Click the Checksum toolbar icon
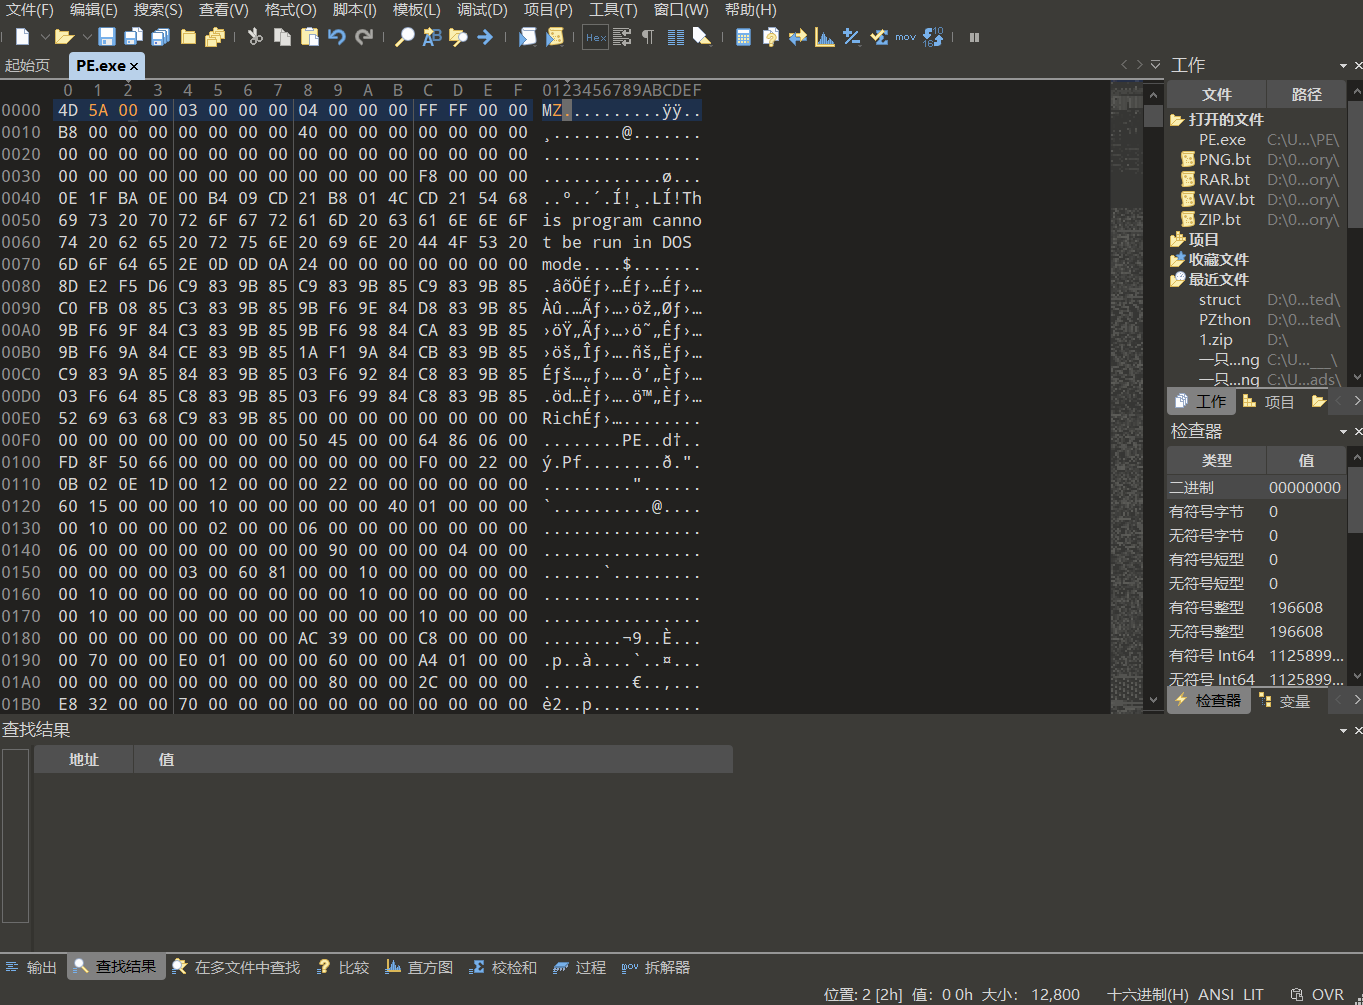 [x=878, y=37]
